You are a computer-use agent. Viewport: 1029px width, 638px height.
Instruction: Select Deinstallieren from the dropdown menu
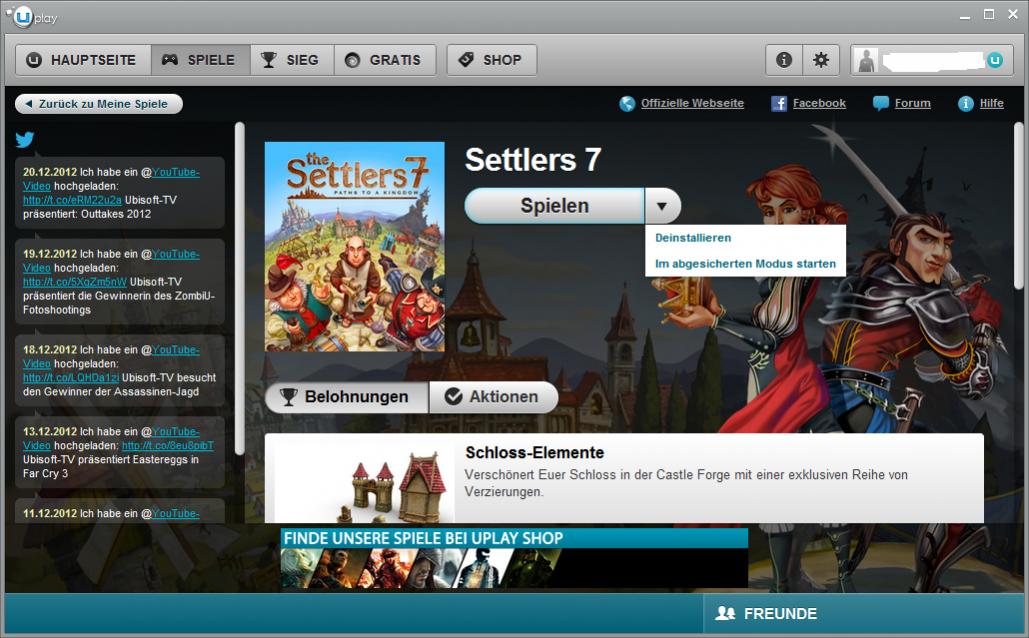click(x=693, y=238)
